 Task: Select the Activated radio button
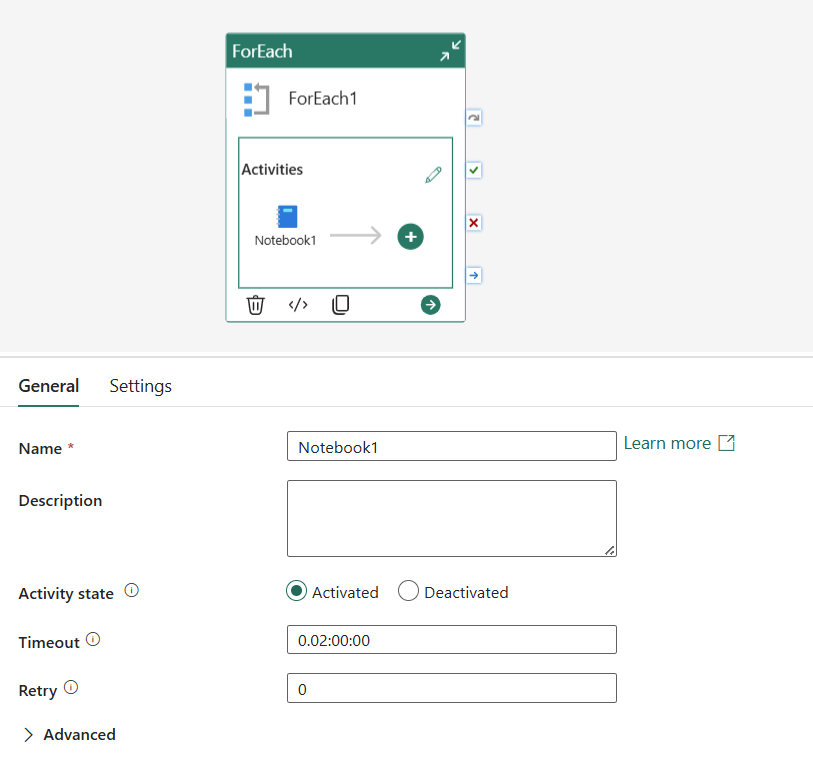[x=296, y=592]
